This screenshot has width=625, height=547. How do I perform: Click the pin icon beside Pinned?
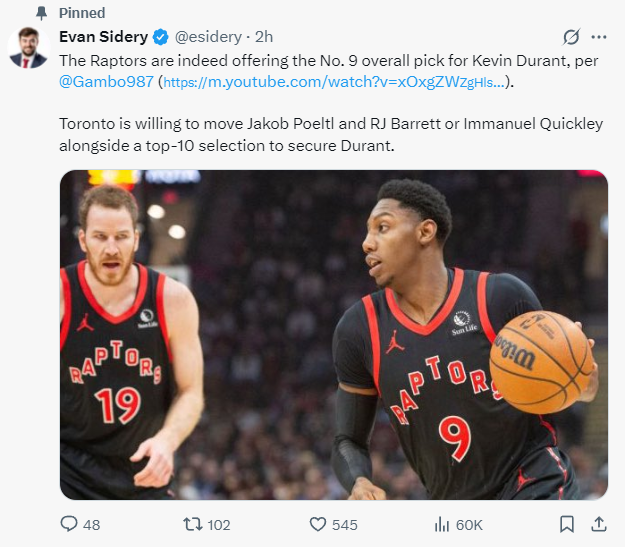point(42,14)
